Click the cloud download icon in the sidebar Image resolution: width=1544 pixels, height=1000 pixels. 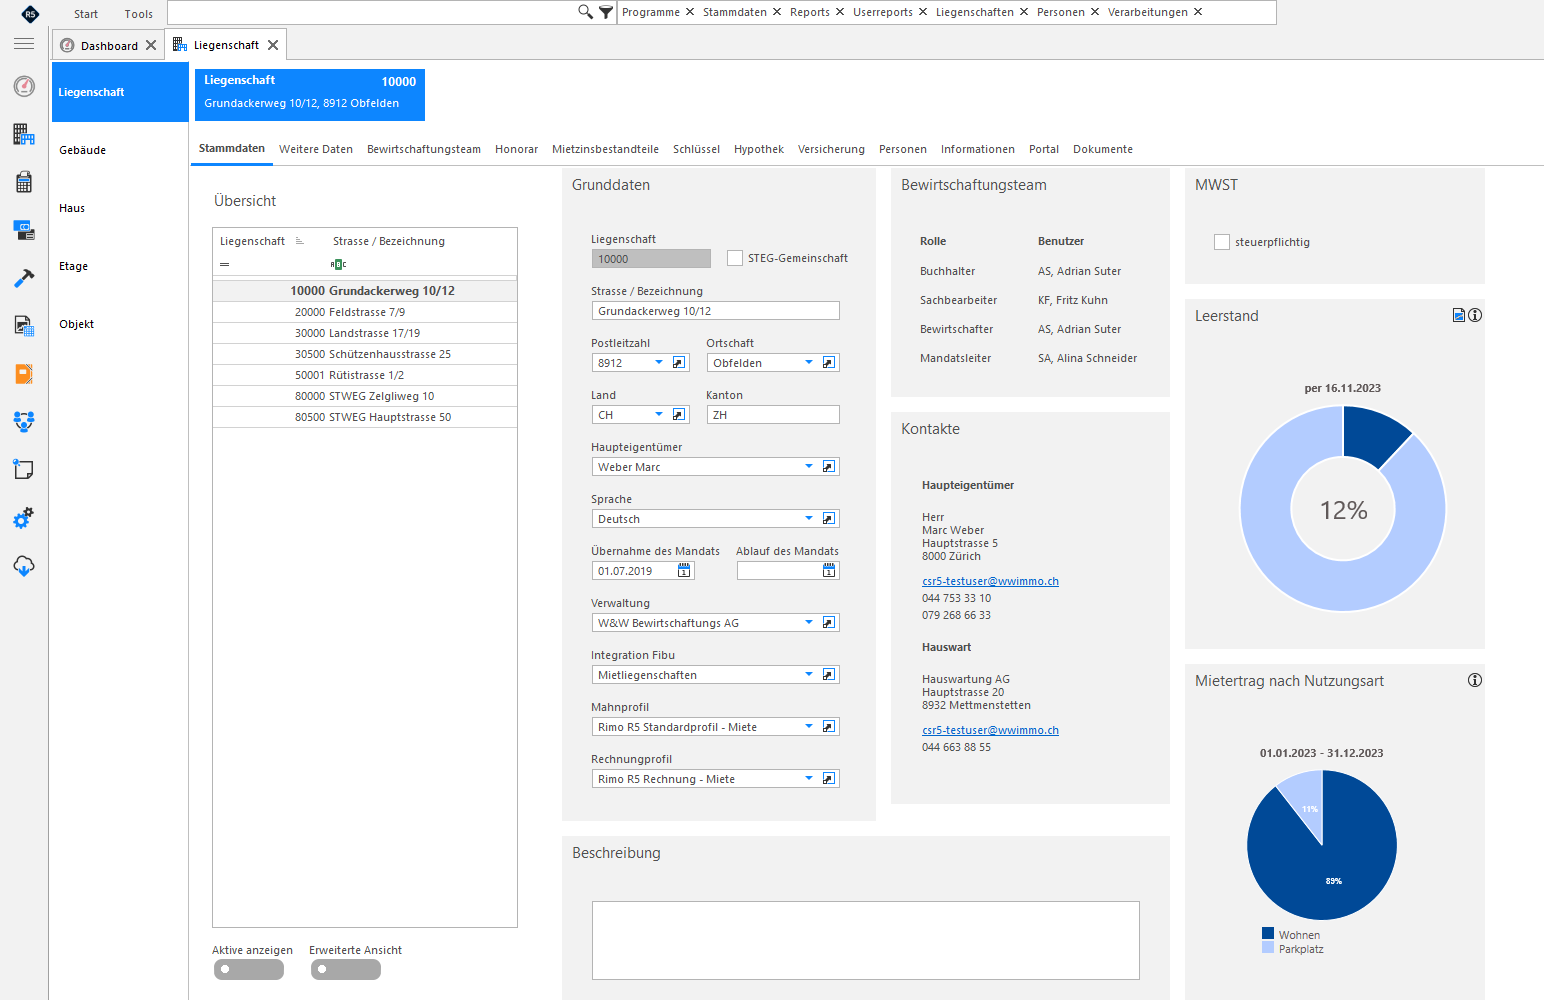pyautogui.click(x=24, y=566)
